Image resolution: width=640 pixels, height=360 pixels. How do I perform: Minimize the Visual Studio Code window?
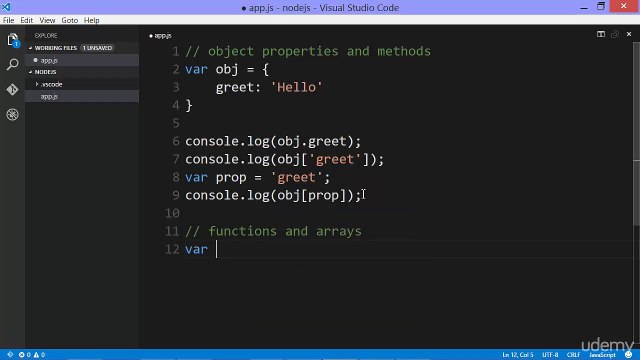(584, 7)
